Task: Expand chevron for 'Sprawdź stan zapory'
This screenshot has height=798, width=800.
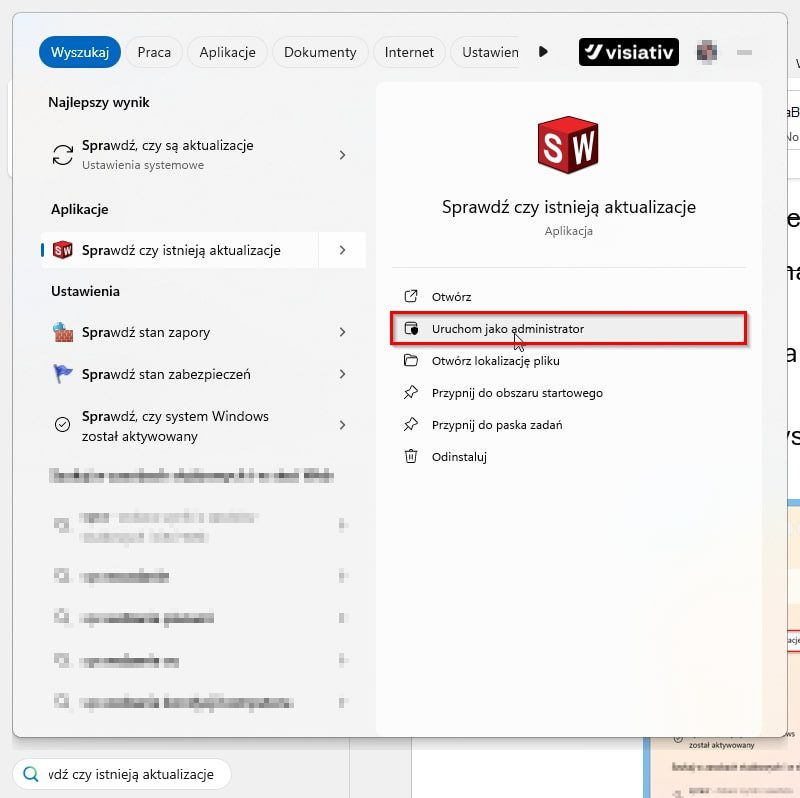Action: pyautogui.click(x=342, y=332)
